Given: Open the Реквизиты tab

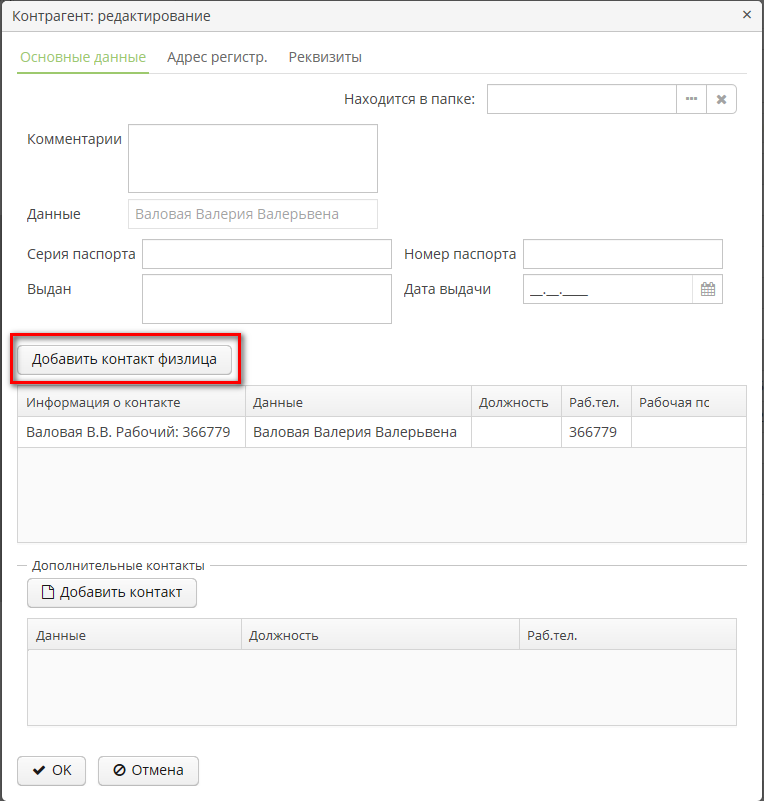Looking at the screenshot, I should tap(325, 57).
